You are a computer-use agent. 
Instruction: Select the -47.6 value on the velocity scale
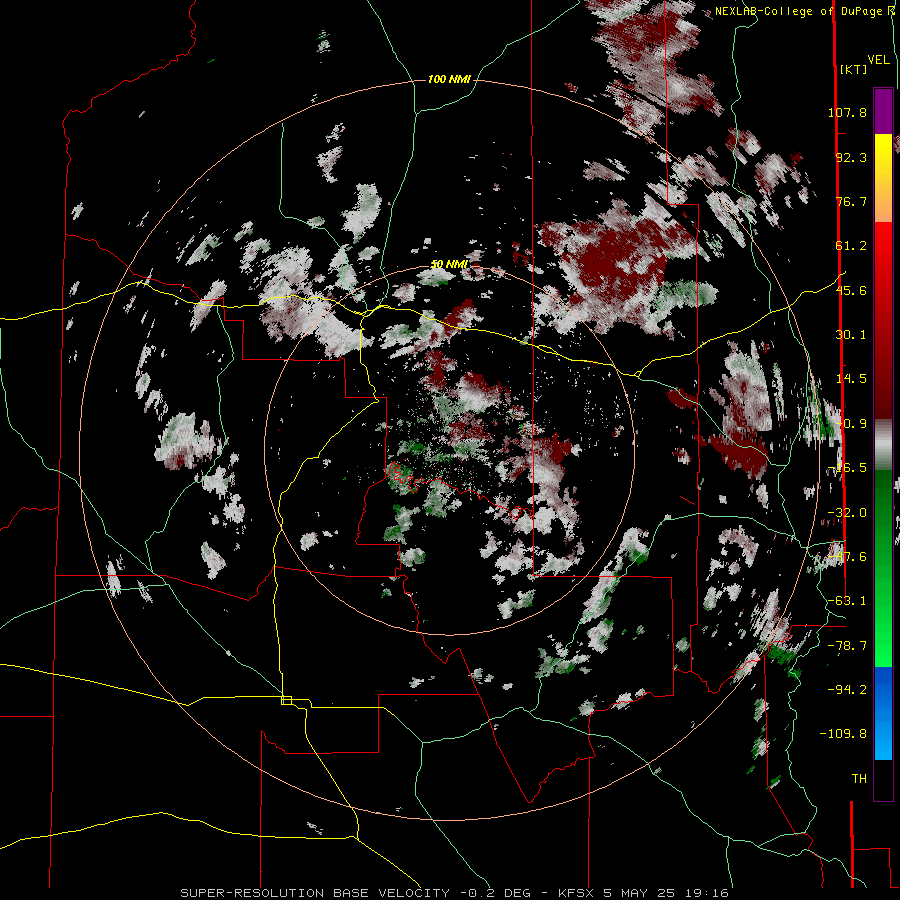(x=847, y=557)
